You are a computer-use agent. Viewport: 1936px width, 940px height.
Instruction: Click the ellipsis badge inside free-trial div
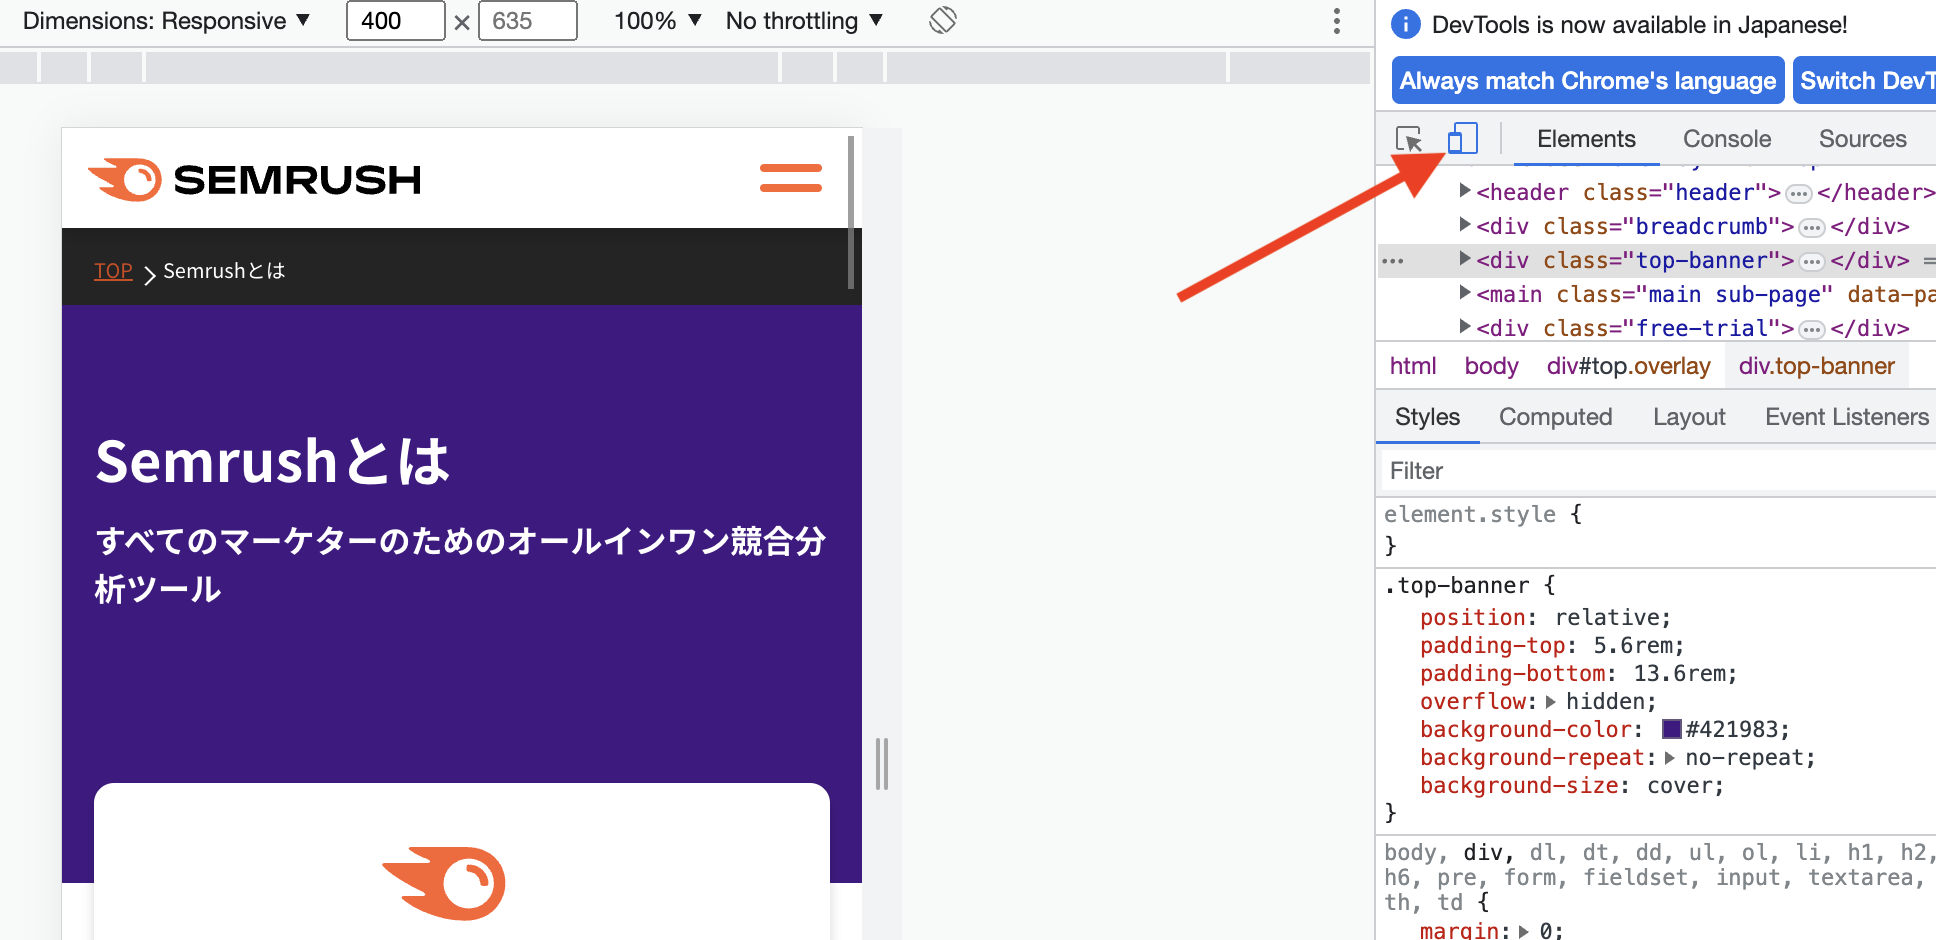(1812, 329)
